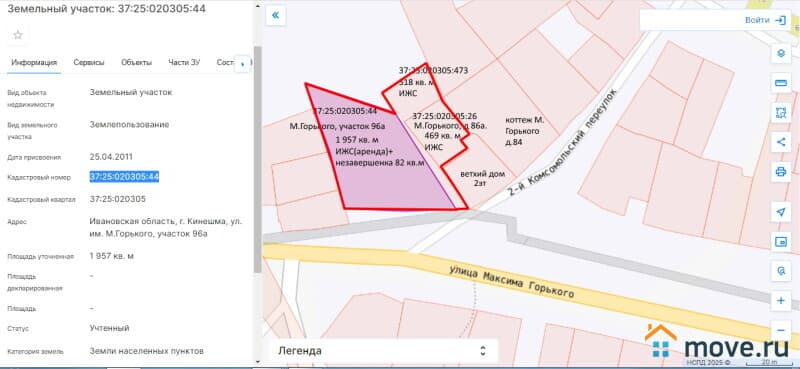Click the cadastral quarter value 37:25:020305
Viewport: 800px width, 369px height.
pyautogui.click(x=118, y=199)
